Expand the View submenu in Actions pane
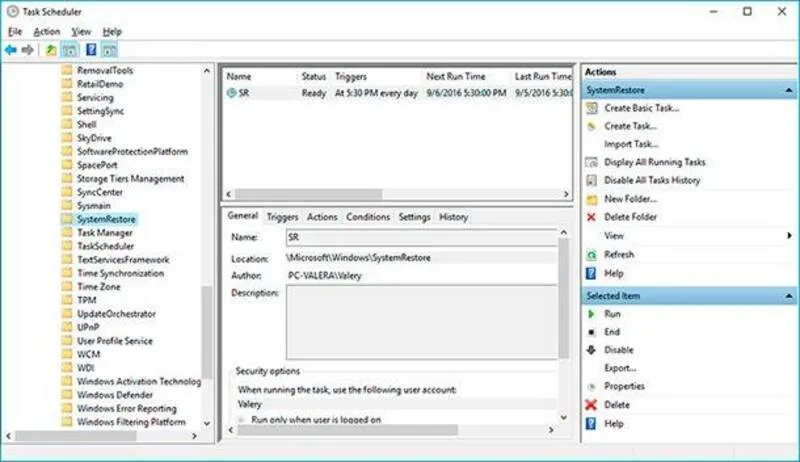800x462 pixels. 789,236
